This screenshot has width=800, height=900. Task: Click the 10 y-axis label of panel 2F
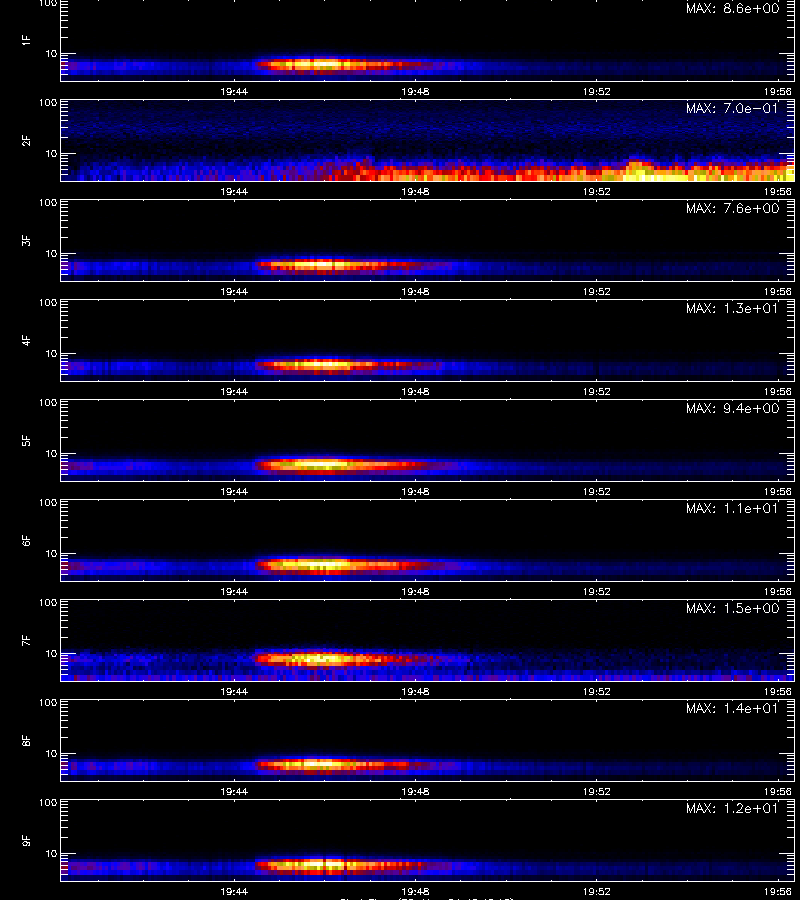(51, 153)
